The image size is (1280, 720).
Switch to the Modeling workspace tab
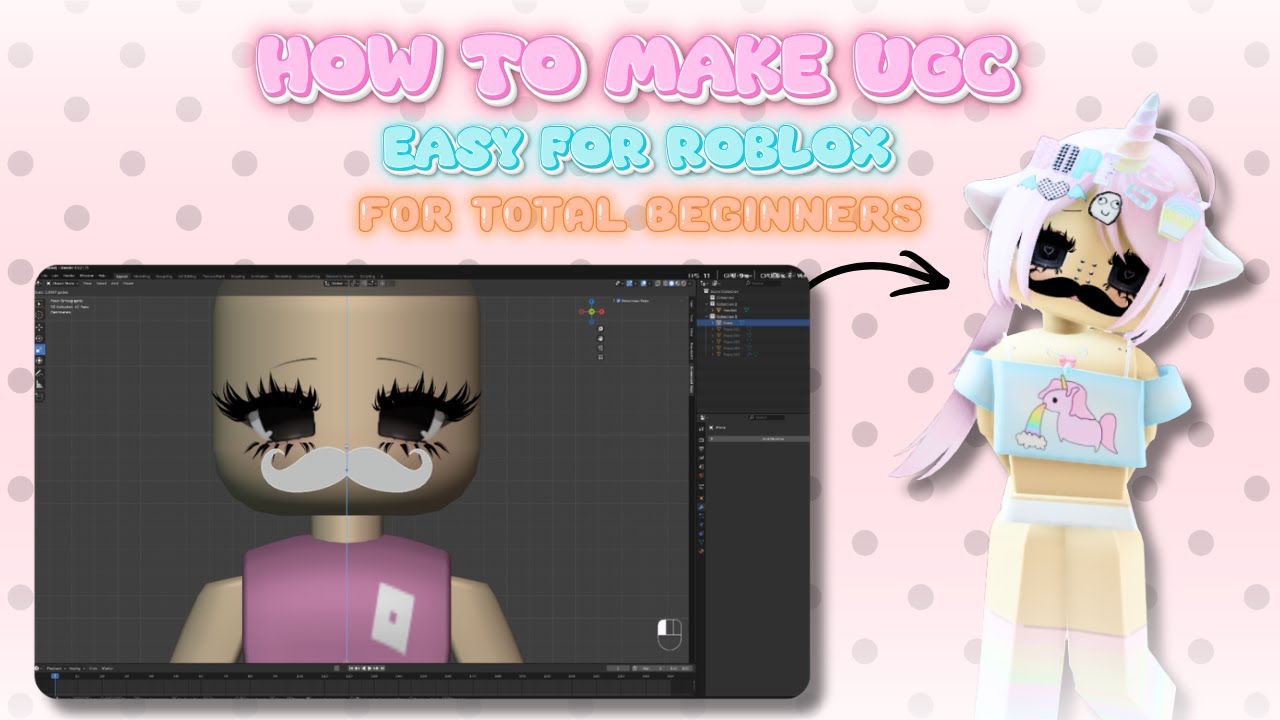(142, 277)
